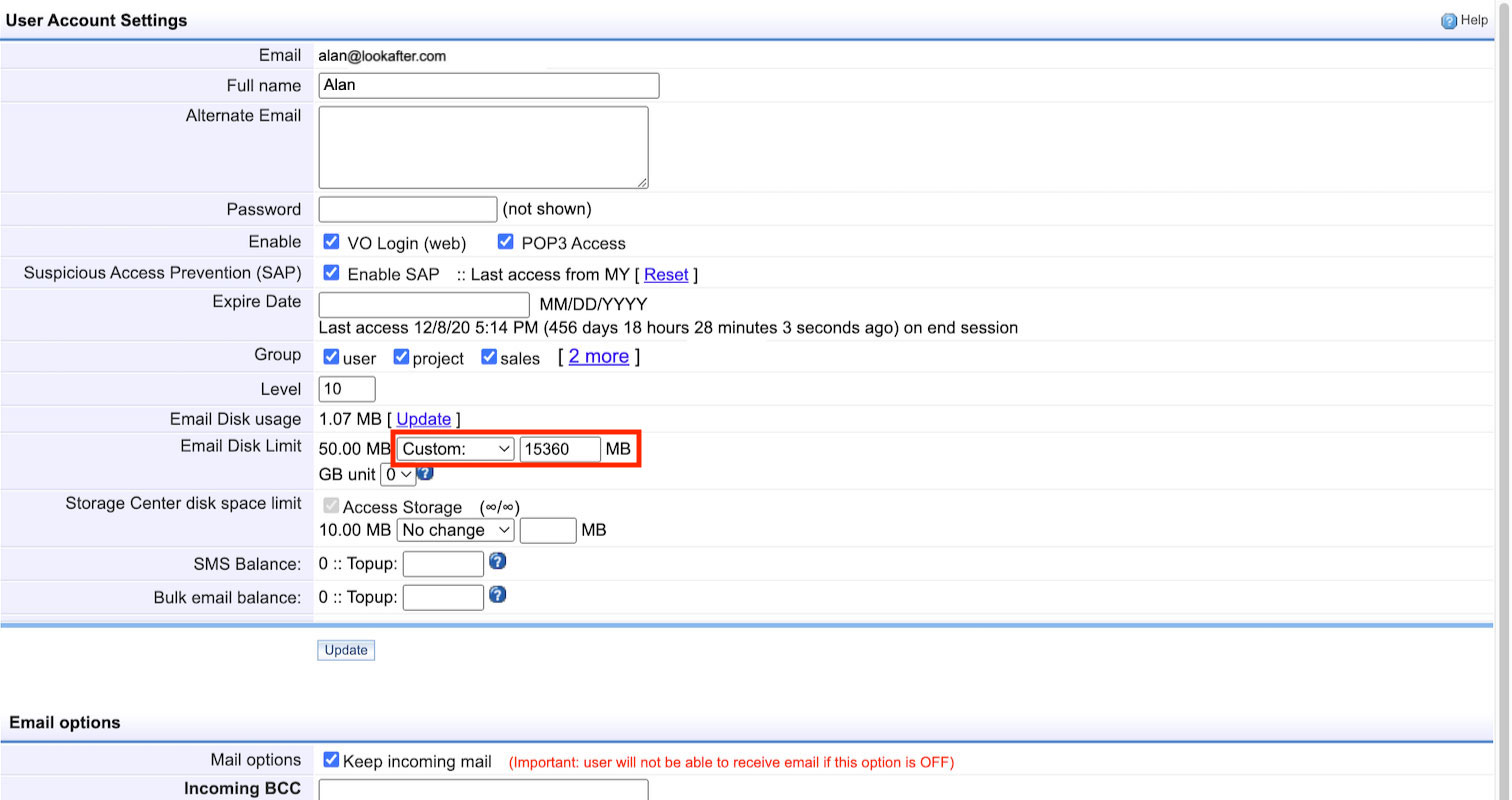
Task: Disable the Enable SAP checkbox
Action: (x=332, y=273)
